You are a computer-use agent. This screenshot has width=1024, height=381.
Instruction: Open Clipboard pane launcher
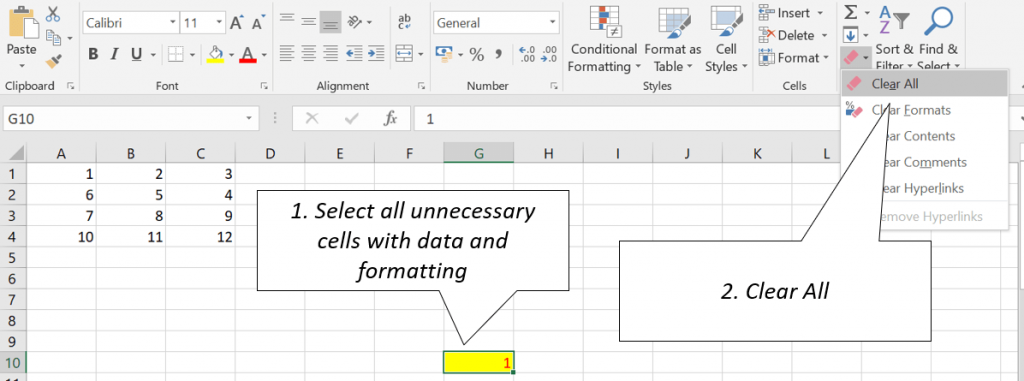(x=70, y=86)
